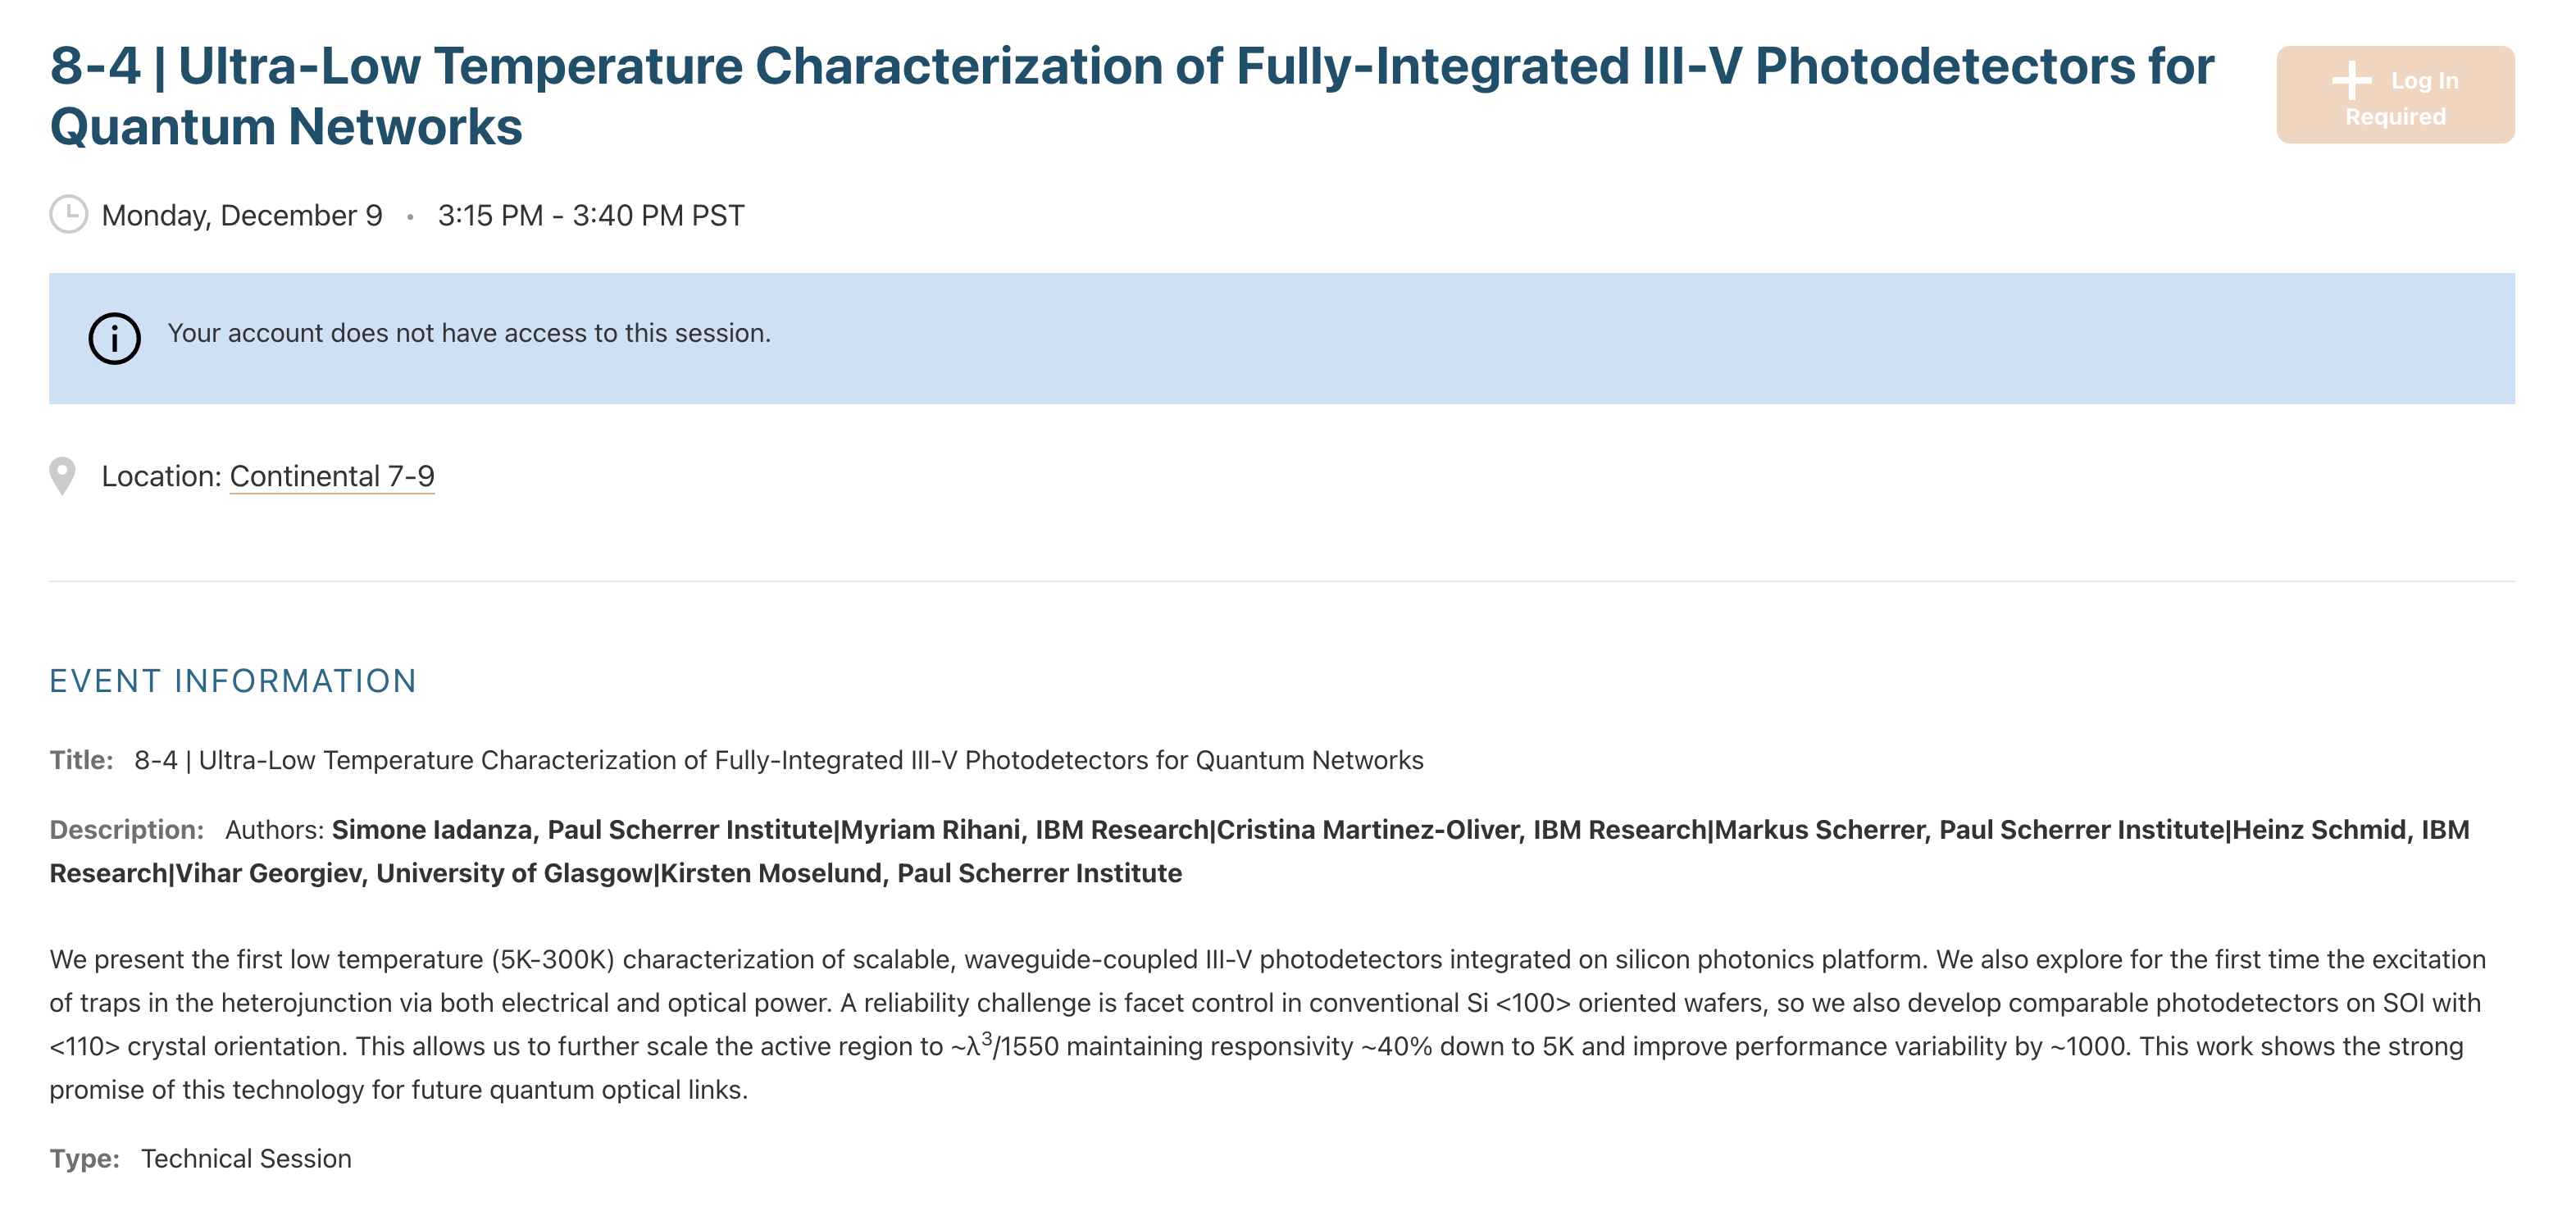This screenshot has width=2576, height=1225.
Task: Click the account access notice message text
Action: [469, 333]
